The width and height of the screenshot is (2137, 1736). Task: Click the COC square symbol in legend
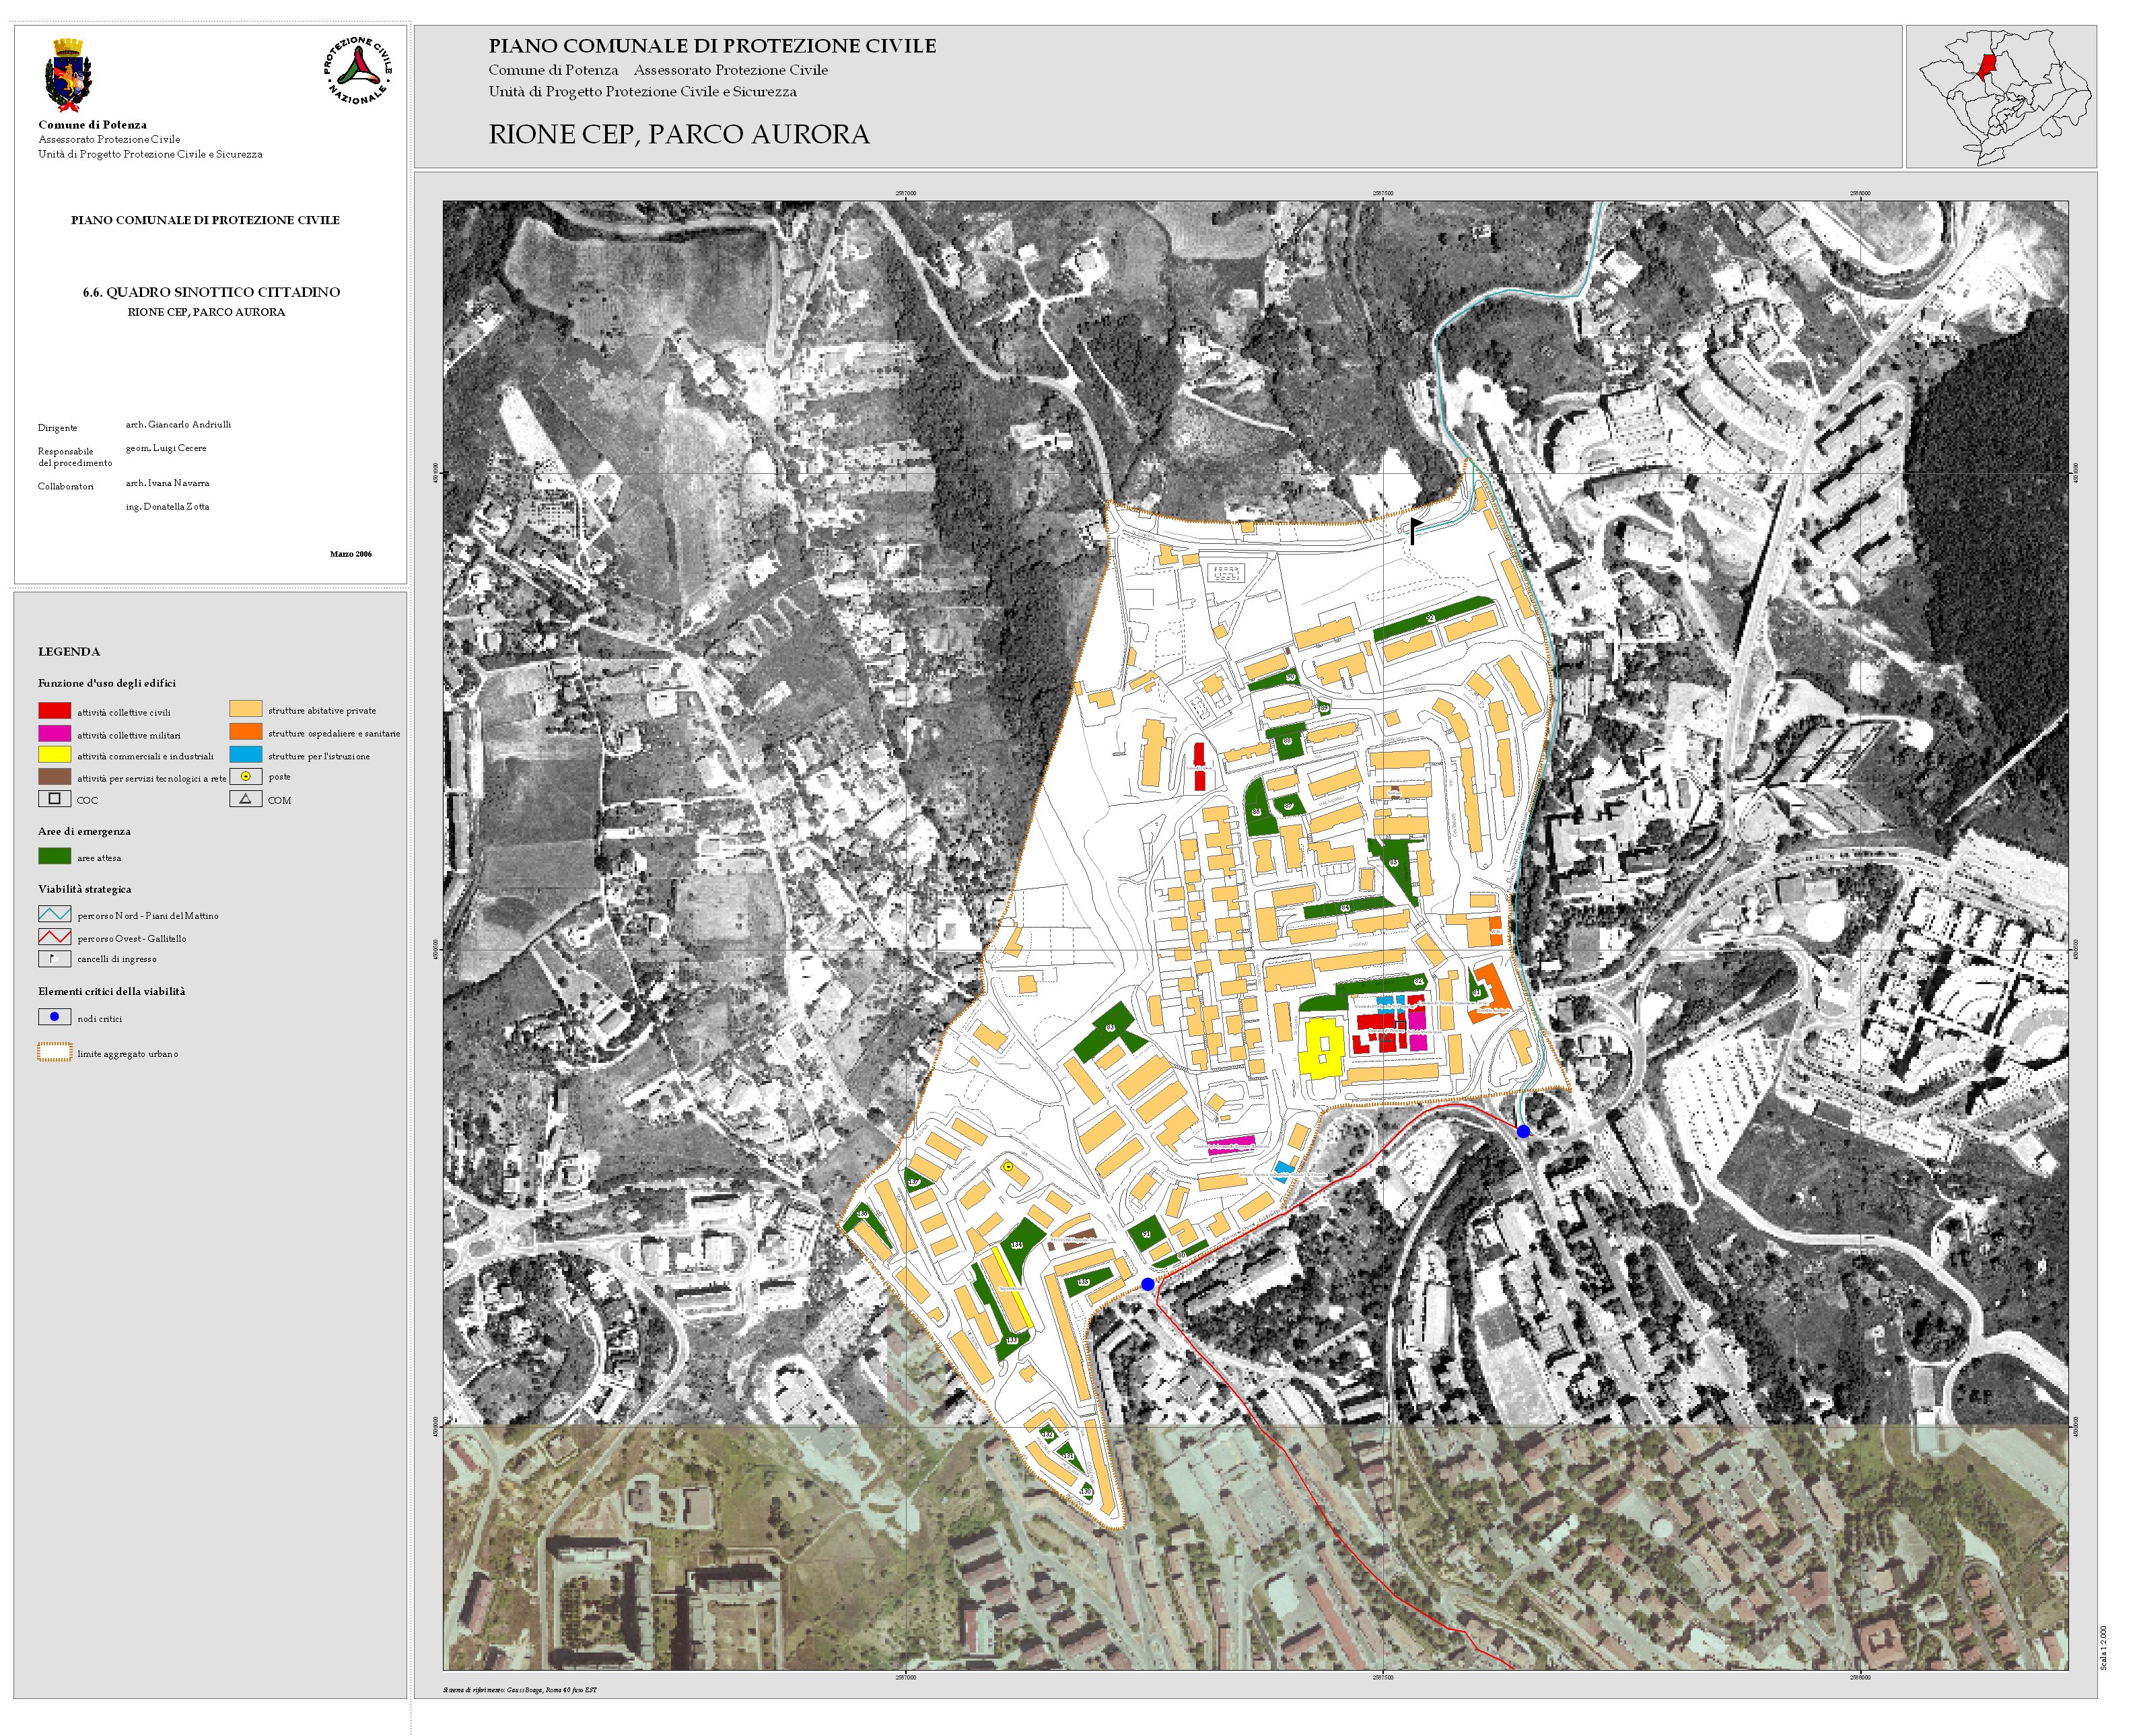(x=54, y=799)
